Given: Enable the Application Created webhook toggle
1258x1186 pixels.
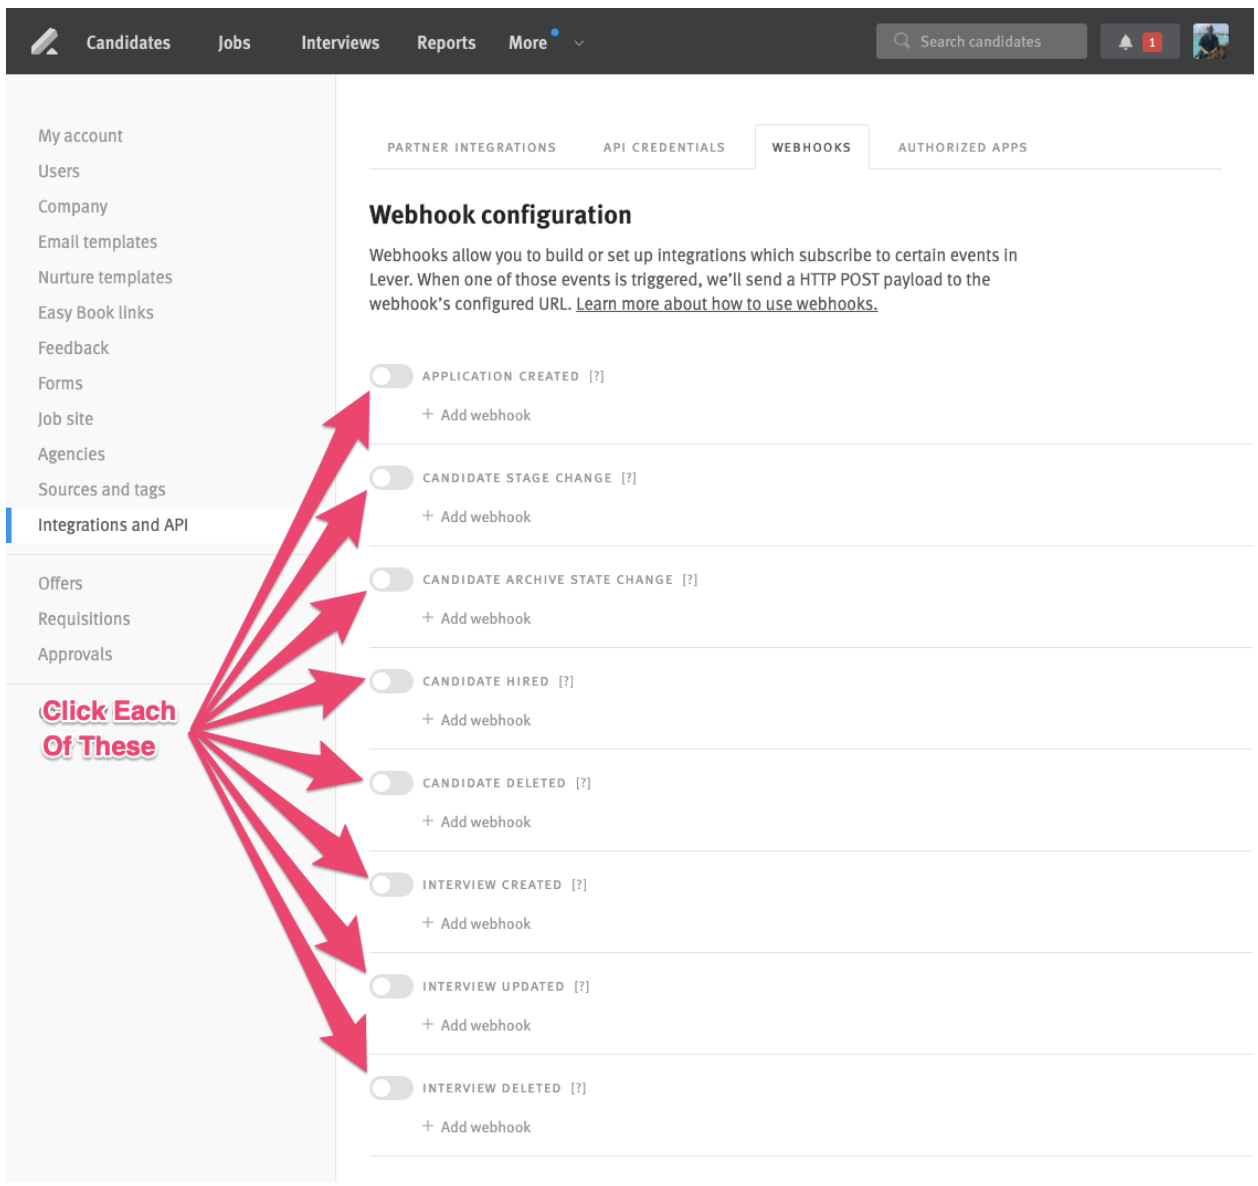Looking at the screenshot, I should (392, 376).
